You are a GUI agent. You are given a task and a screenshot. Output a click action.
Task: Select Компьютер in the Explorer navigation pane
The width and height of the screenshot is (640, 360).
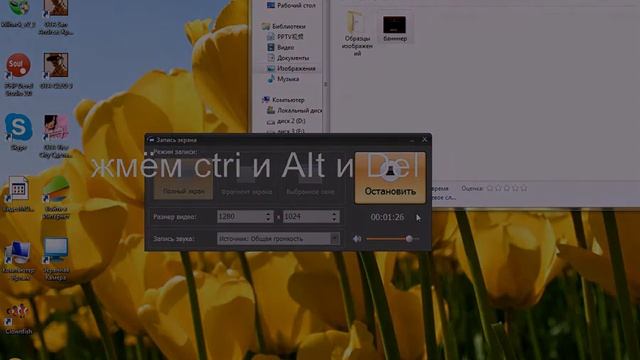(x=284, y=100)
